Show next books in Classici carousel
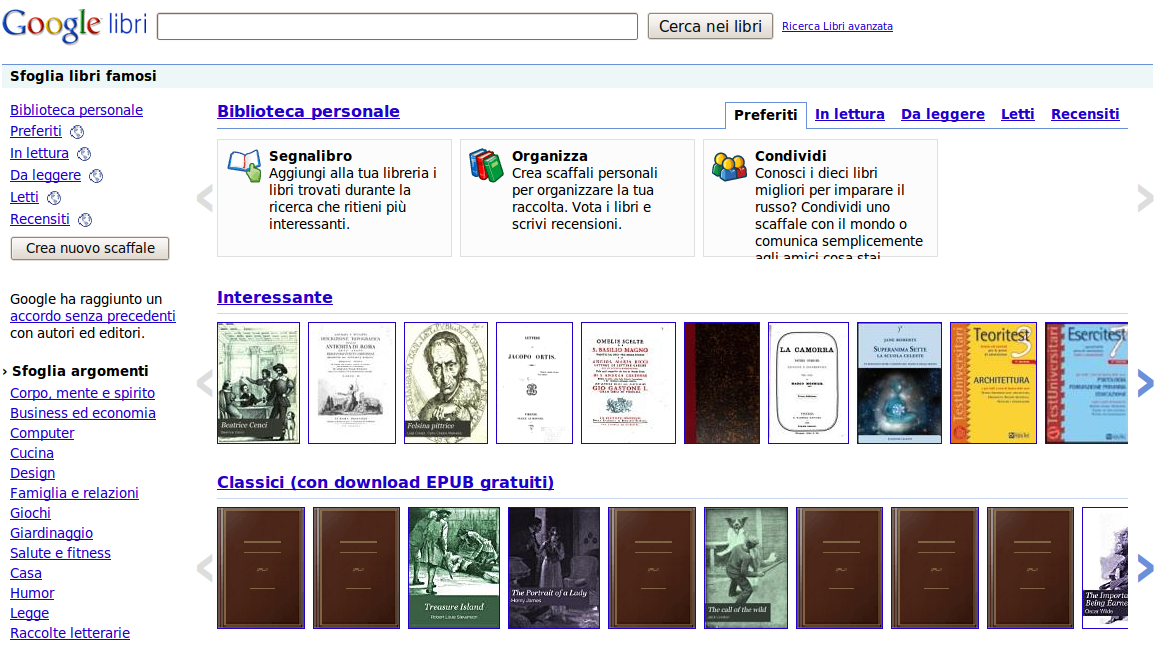The image size is (1157, 645). [1144, 568]
